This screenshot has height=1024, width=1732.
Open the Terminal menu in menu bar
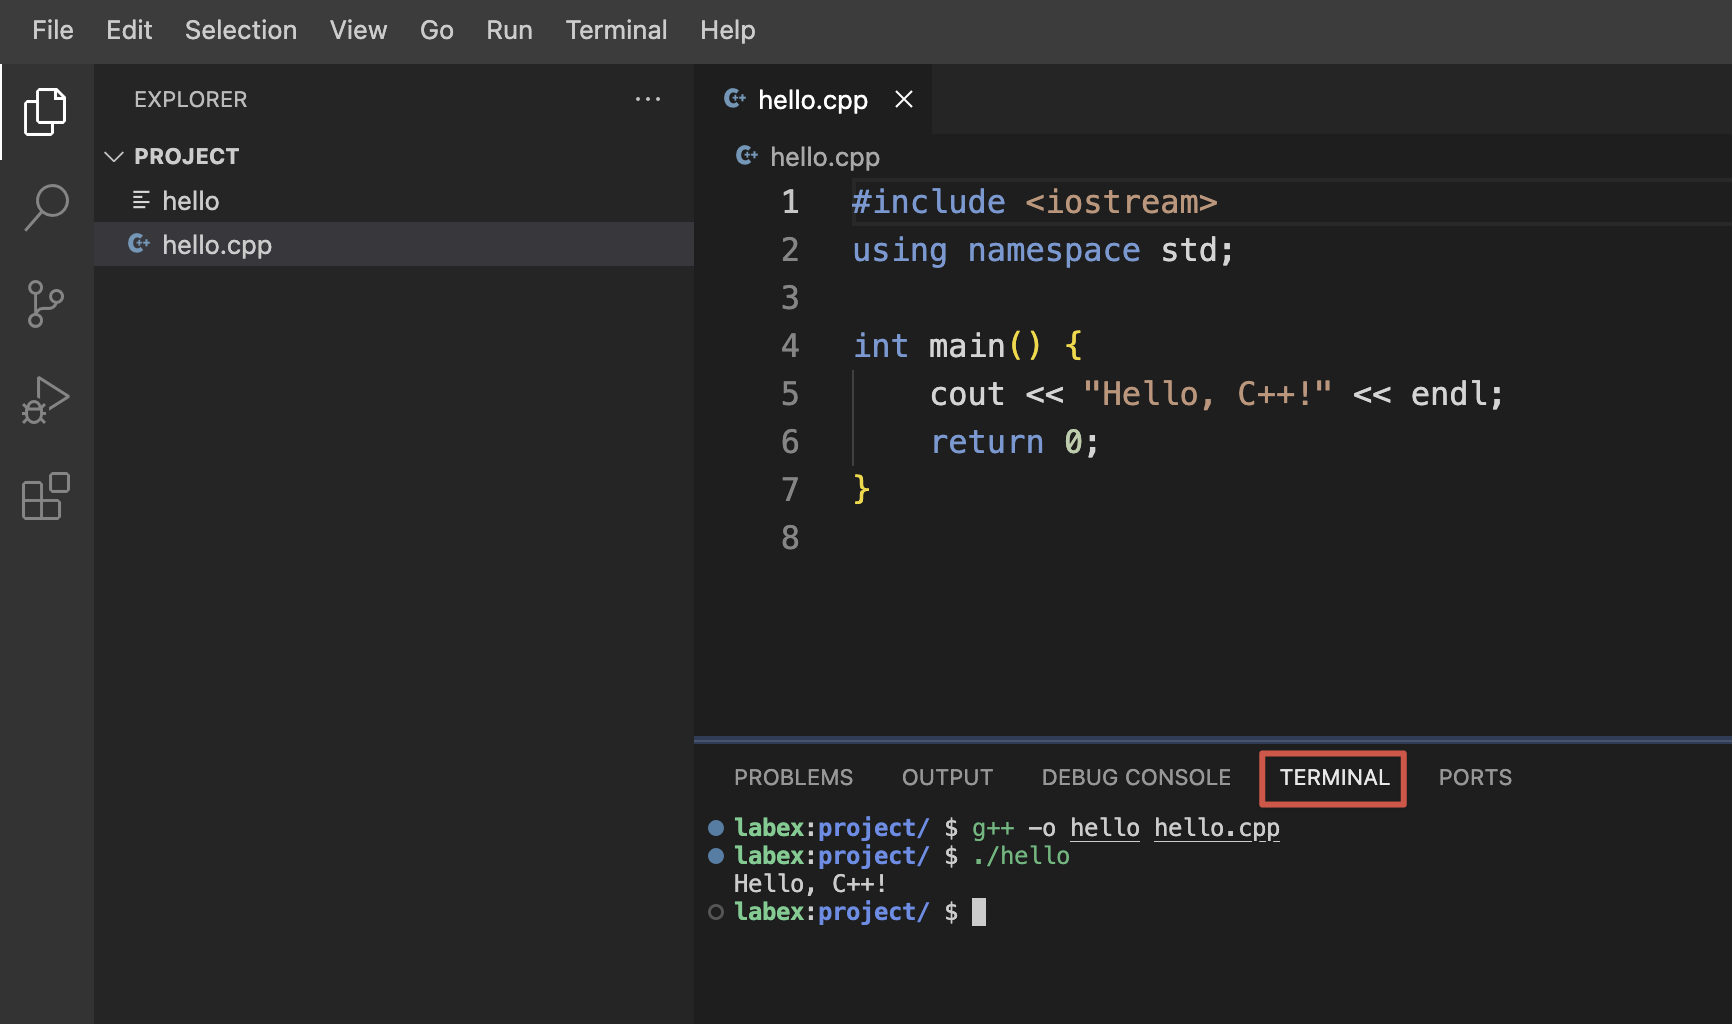point(615,30)
